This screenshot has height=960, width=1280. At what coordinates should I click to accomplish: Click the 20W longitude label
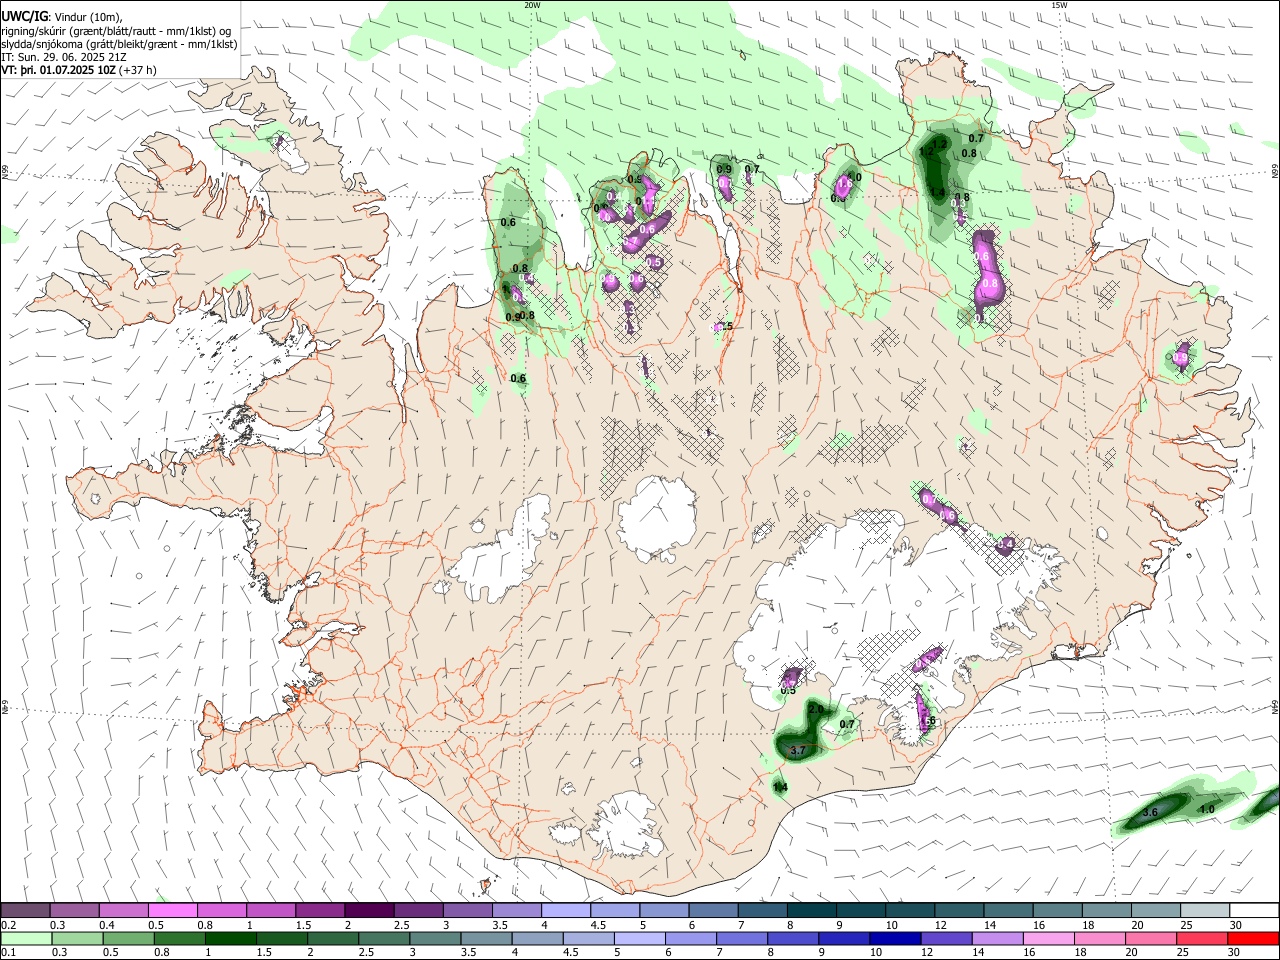coord(533,5)
